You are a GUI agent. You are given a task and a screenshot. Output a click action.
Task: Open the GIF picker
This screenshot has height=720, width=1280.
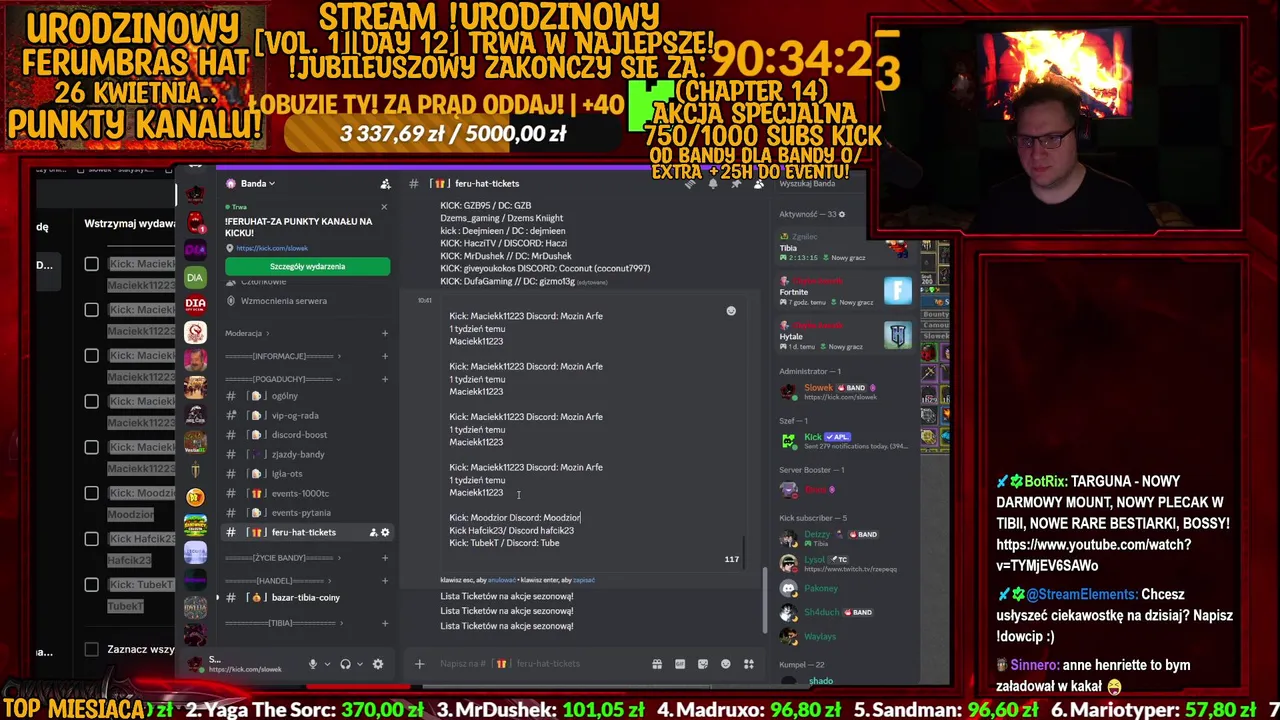[680, 664]
